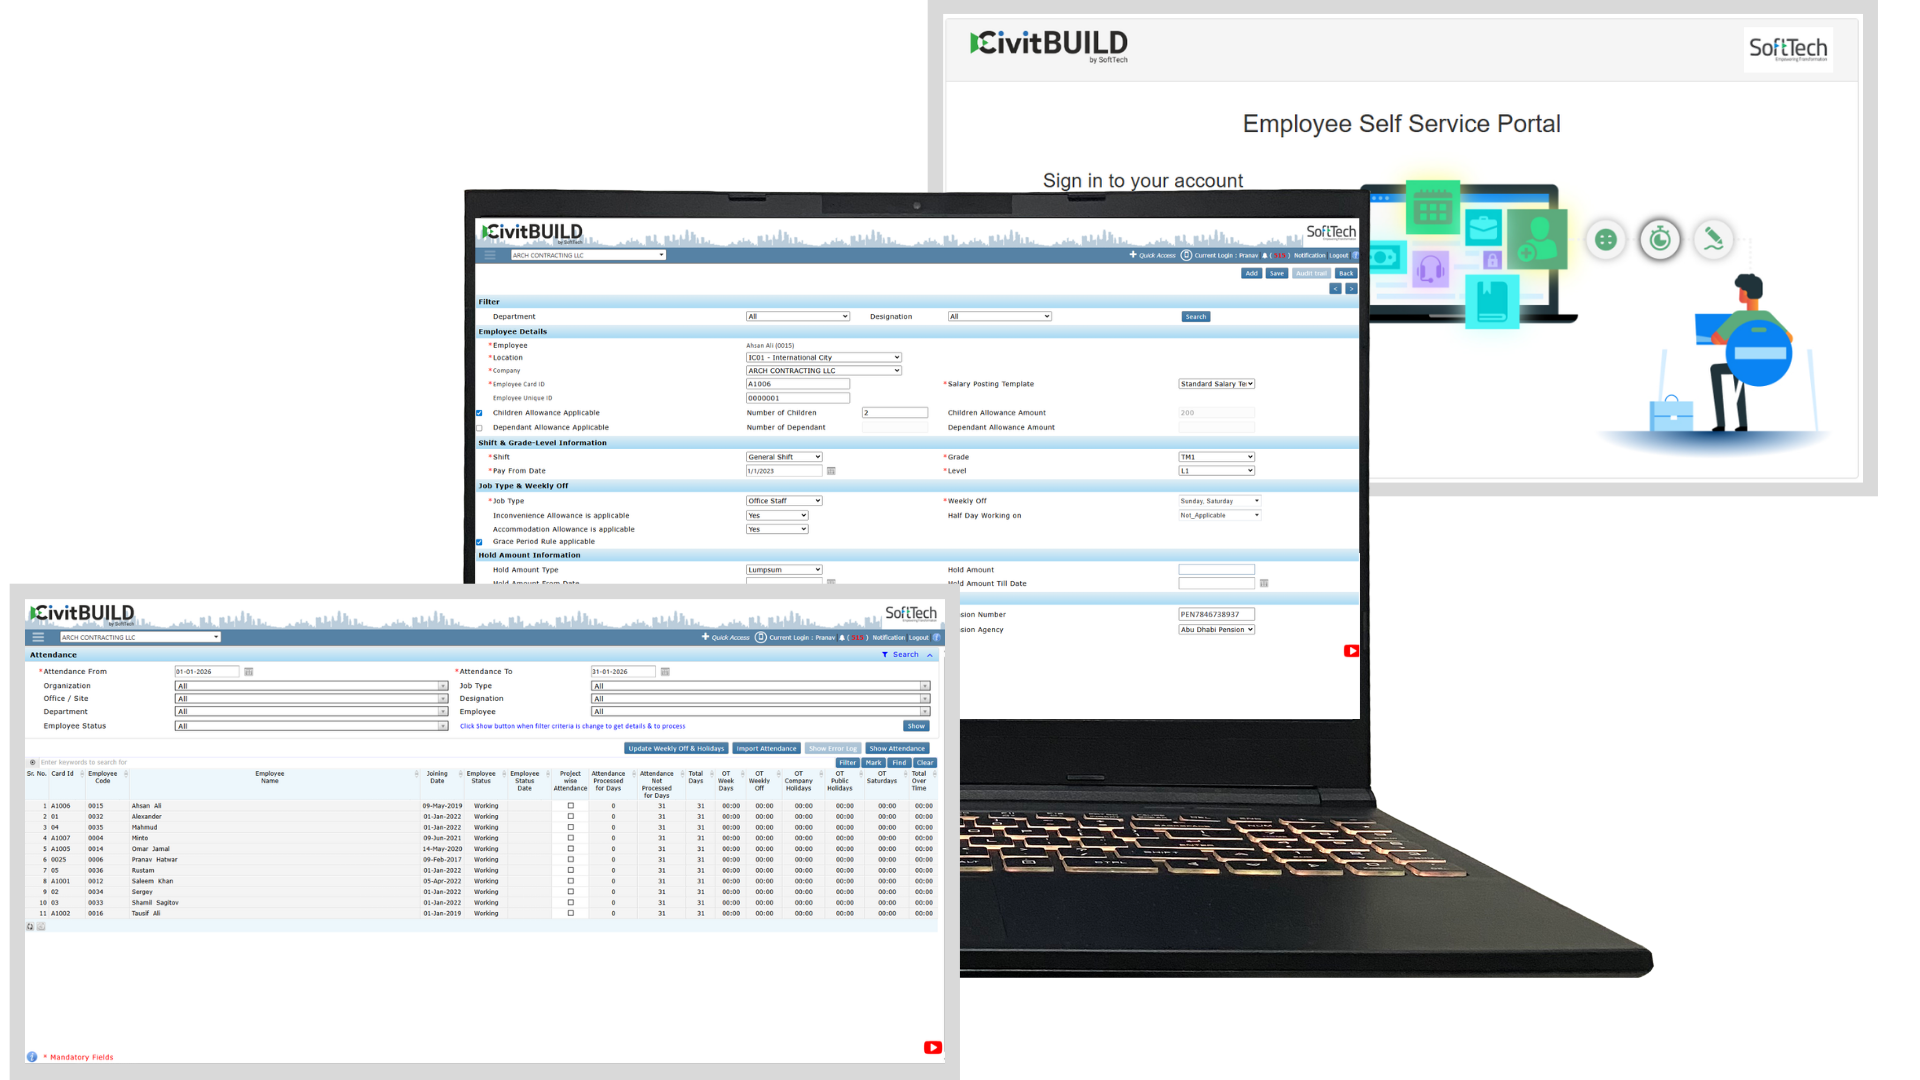Collapse the Search panel chevron on Attendance

point(930,655)
